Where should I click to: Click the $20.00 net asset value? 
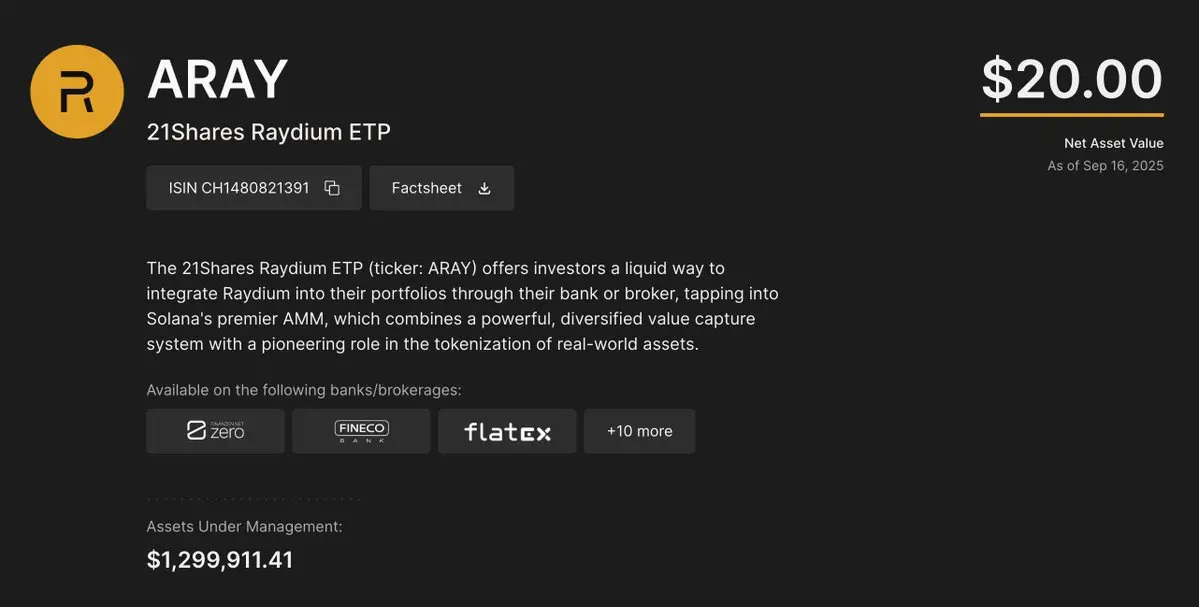(1072, 80)
